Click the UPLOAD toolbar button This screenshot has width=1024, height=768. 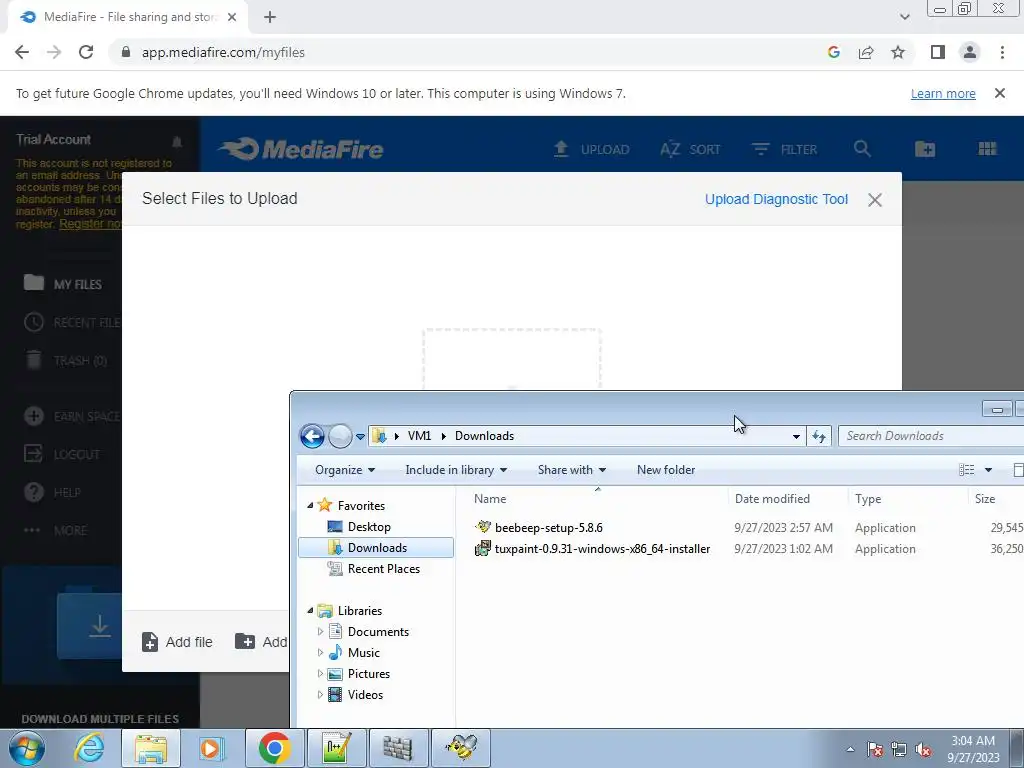tap(591, 150)
